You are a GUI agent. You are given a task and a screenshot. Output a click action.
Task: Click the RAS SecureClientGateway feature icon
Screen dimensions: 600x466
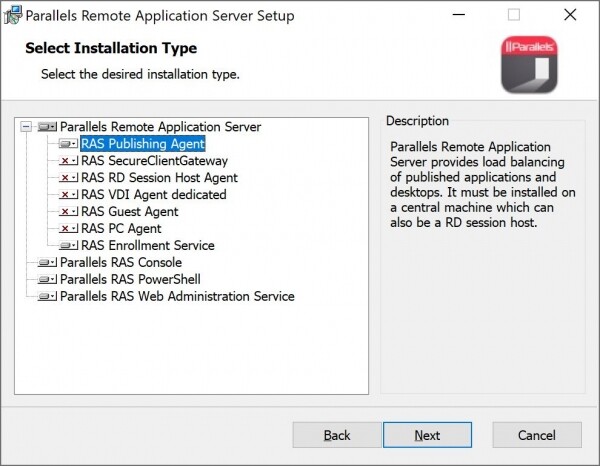68,161
